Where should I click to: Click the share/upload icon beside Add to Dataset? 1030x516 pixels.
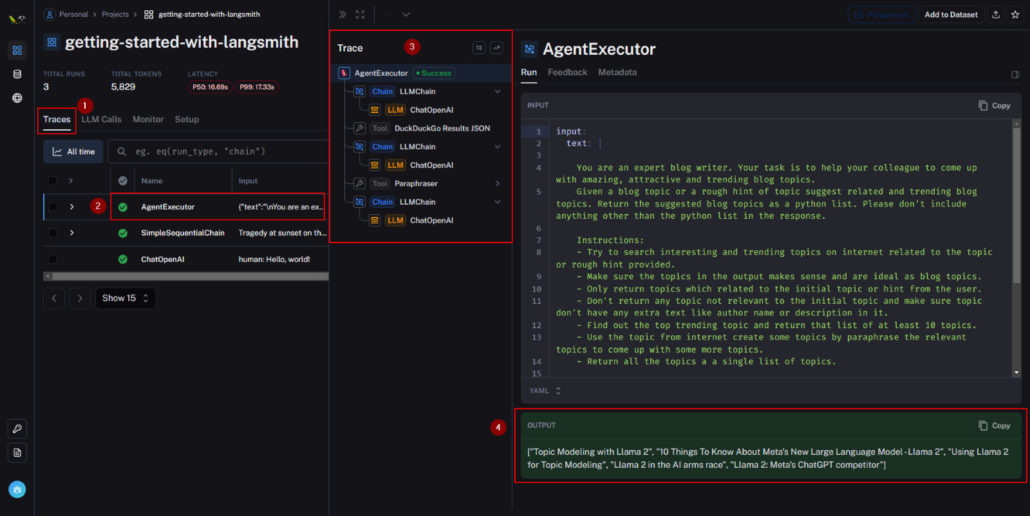click(995, 14)
